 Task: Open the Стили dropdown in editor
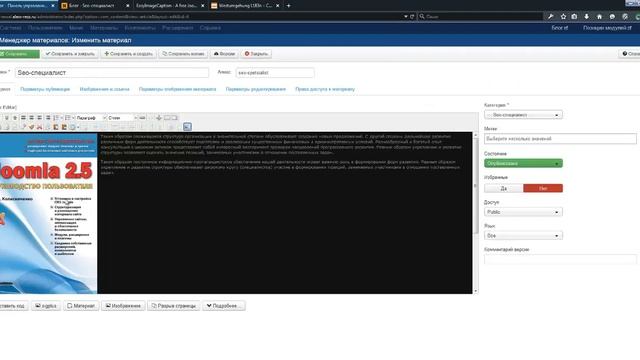tap(122, 118)
